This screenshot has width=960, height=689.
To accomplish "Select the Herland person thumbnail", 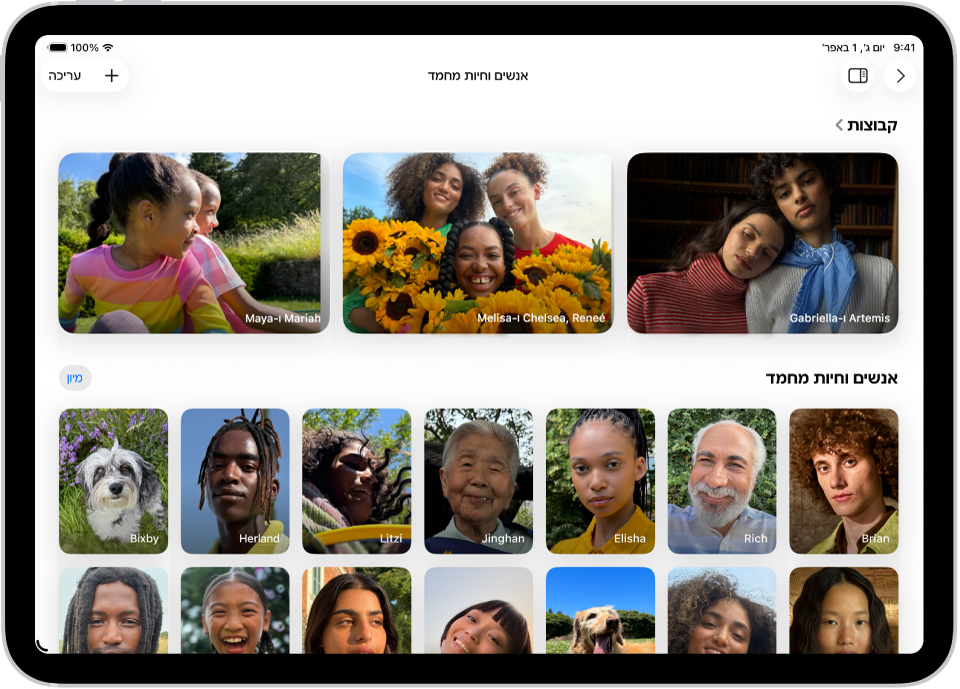I will tap(235, 481).
